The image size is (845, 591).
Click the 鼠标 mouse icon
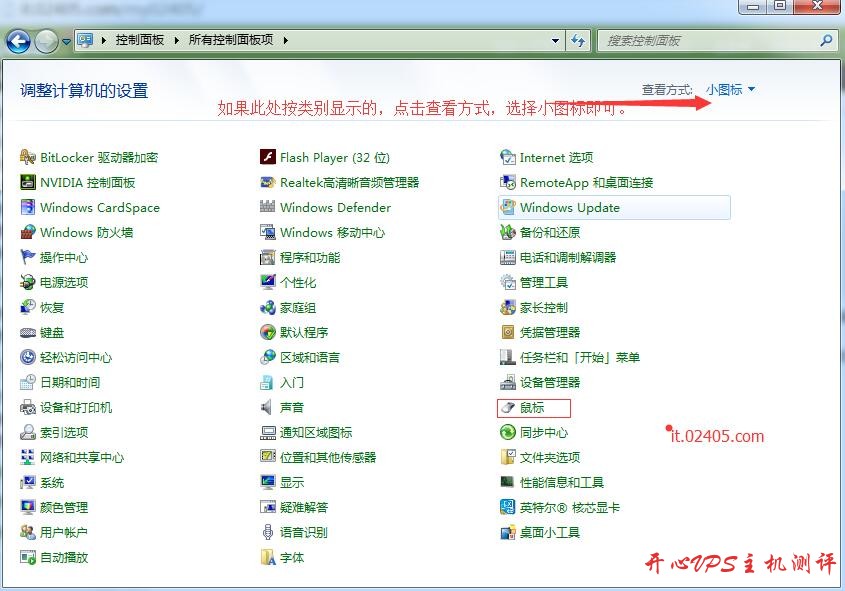coord(508,407)
